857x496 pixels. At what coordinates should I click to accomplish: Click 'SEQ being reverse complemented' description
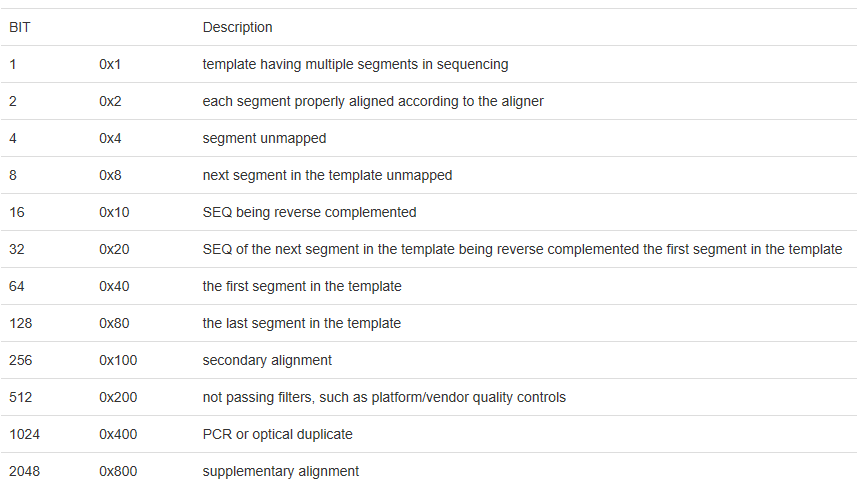point(309,212)
